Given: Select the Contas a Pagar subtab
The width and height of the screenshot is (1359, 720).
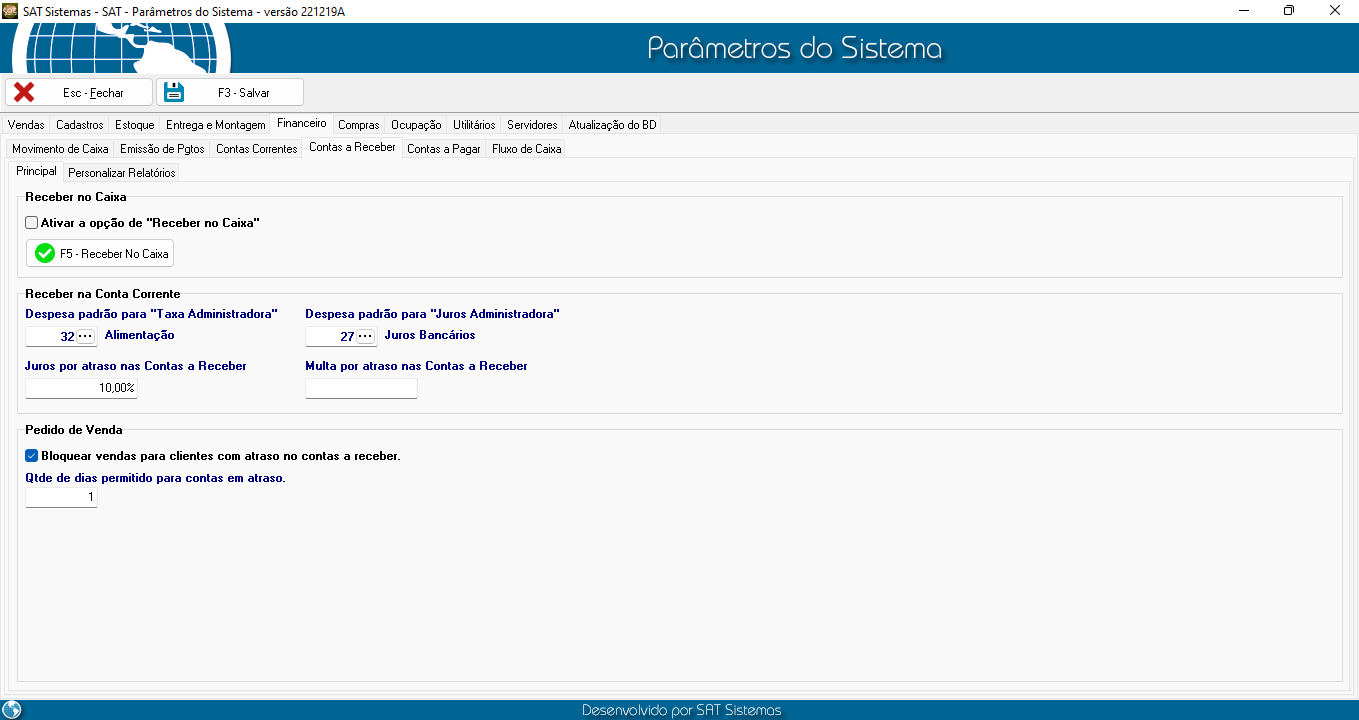Looking at the screenshot, I should [x=443, y=149].
